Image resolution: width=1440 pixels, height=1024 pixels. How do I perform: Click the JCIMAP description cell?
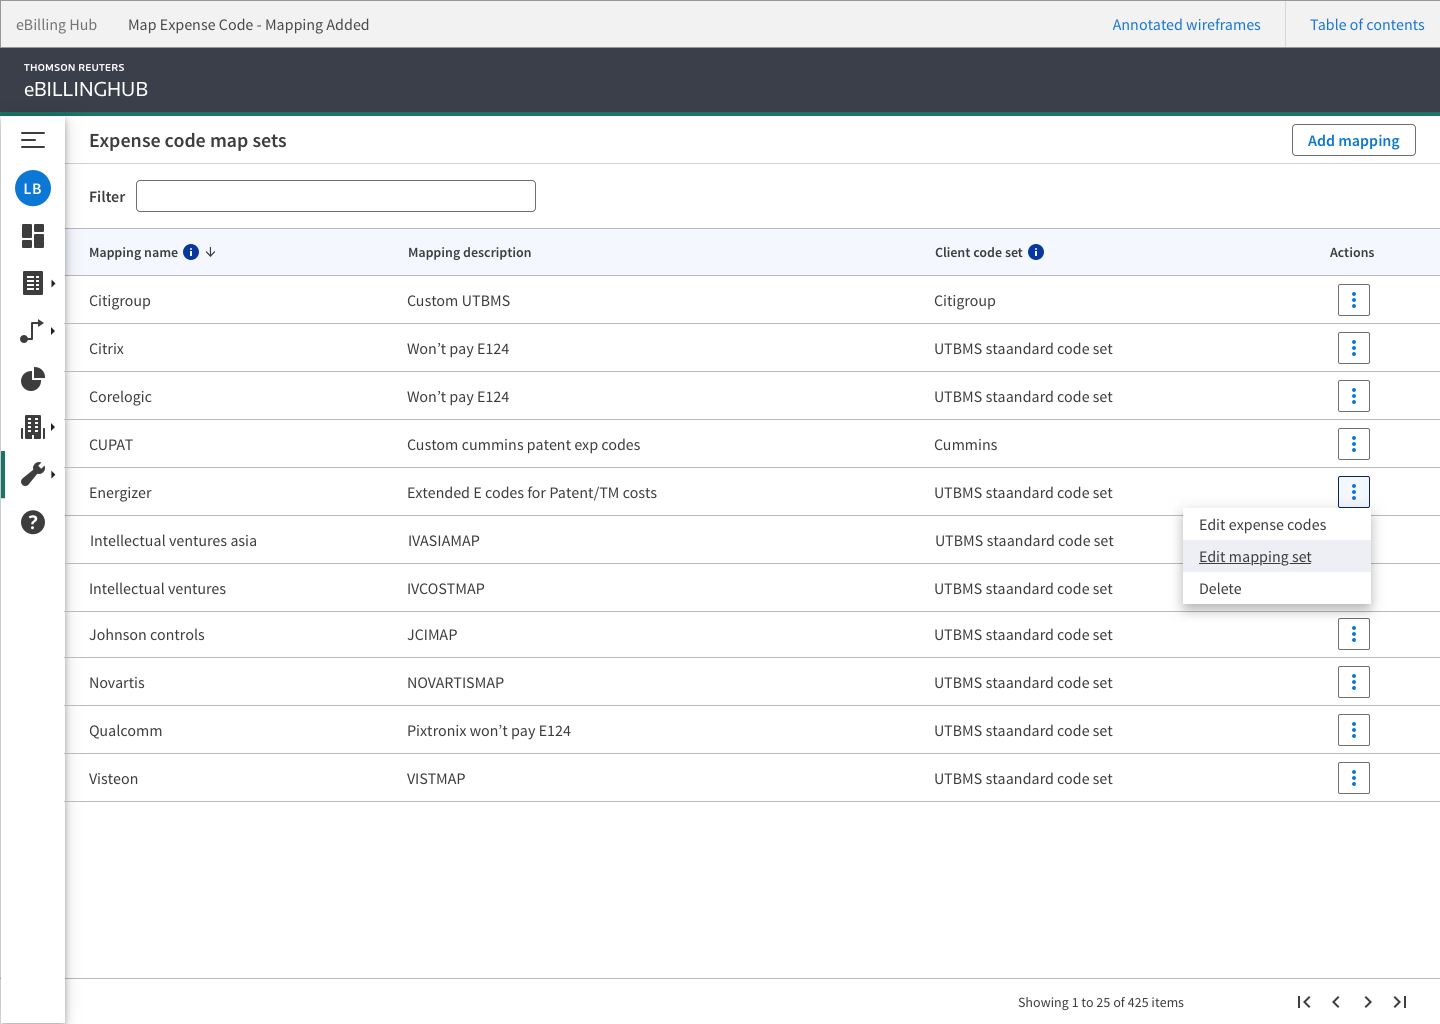click(432, 634)
